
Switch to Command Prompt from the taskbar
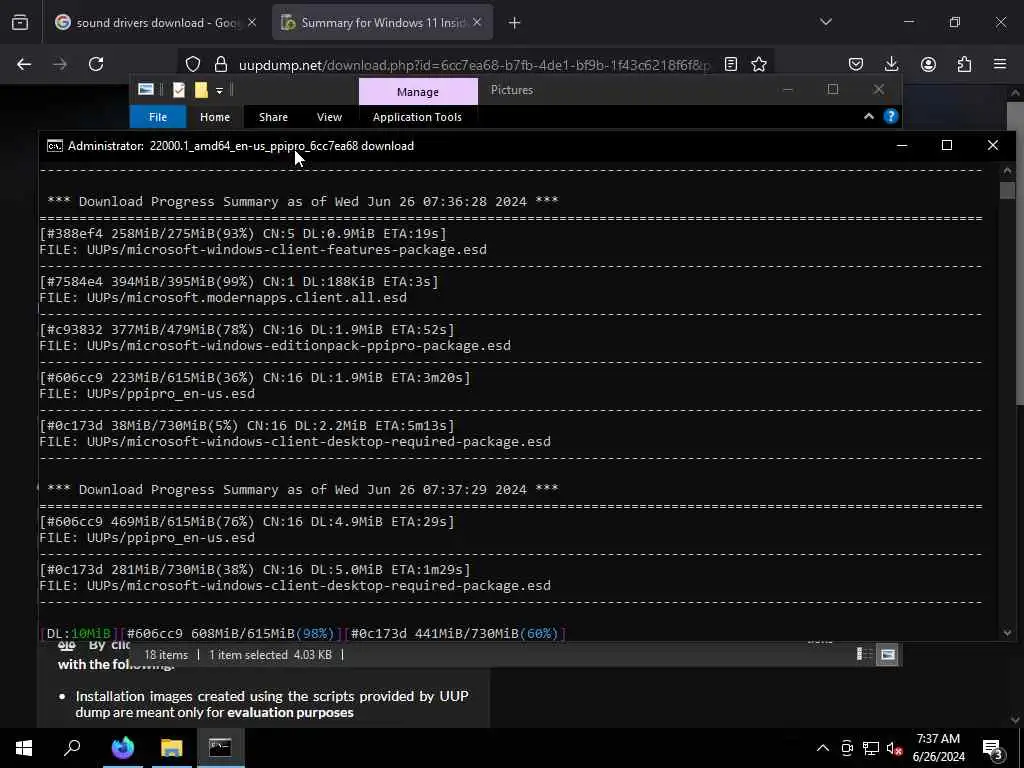(220, 747)
